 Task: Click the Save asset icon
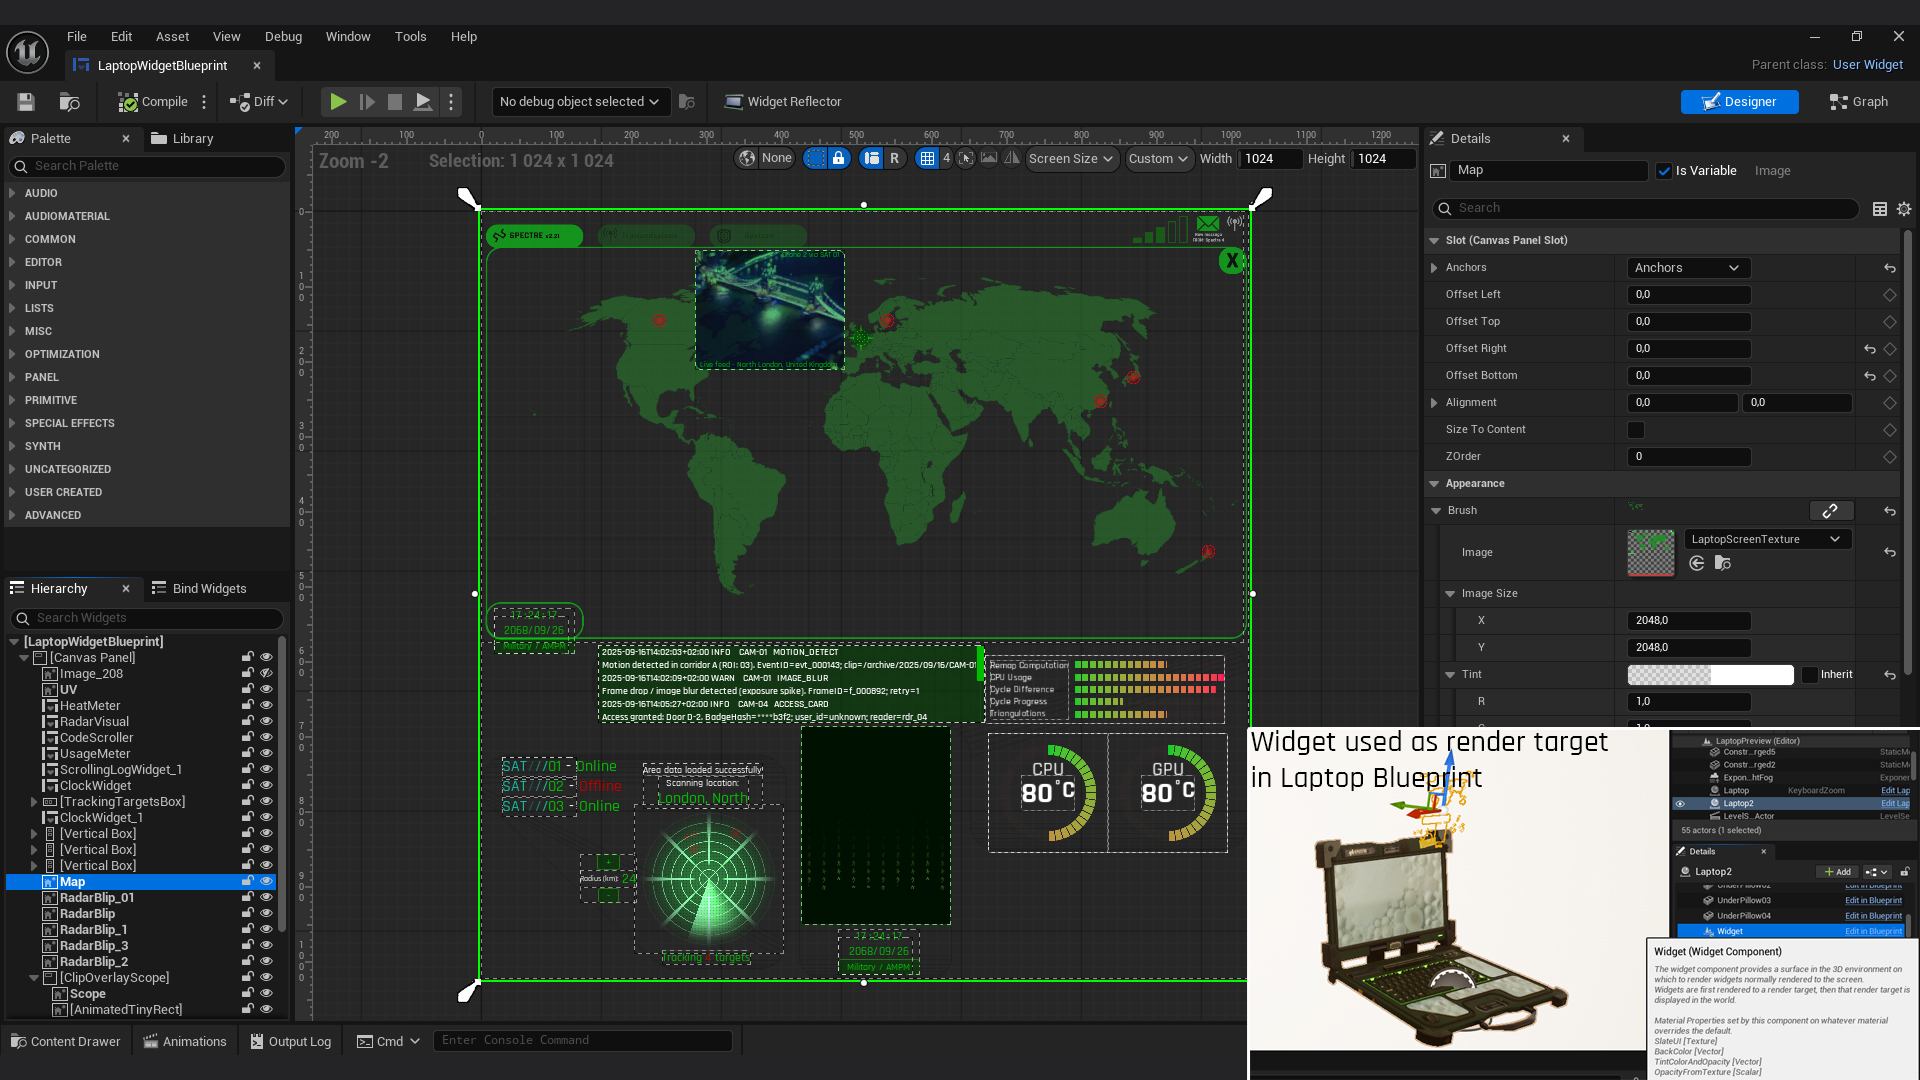pos(26,102)
